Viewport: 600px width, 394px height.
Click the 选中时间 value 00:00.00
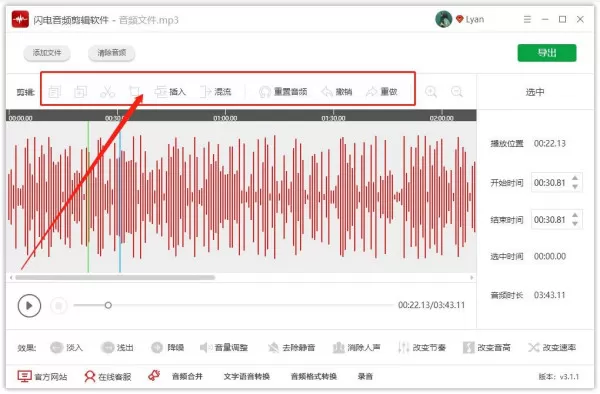550,256
